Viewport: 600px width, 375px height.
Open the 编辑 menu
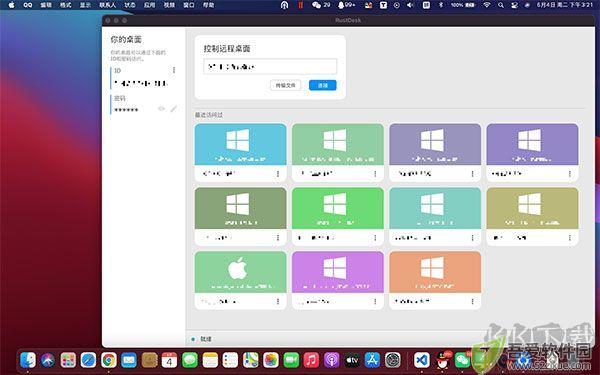point(46,5)
